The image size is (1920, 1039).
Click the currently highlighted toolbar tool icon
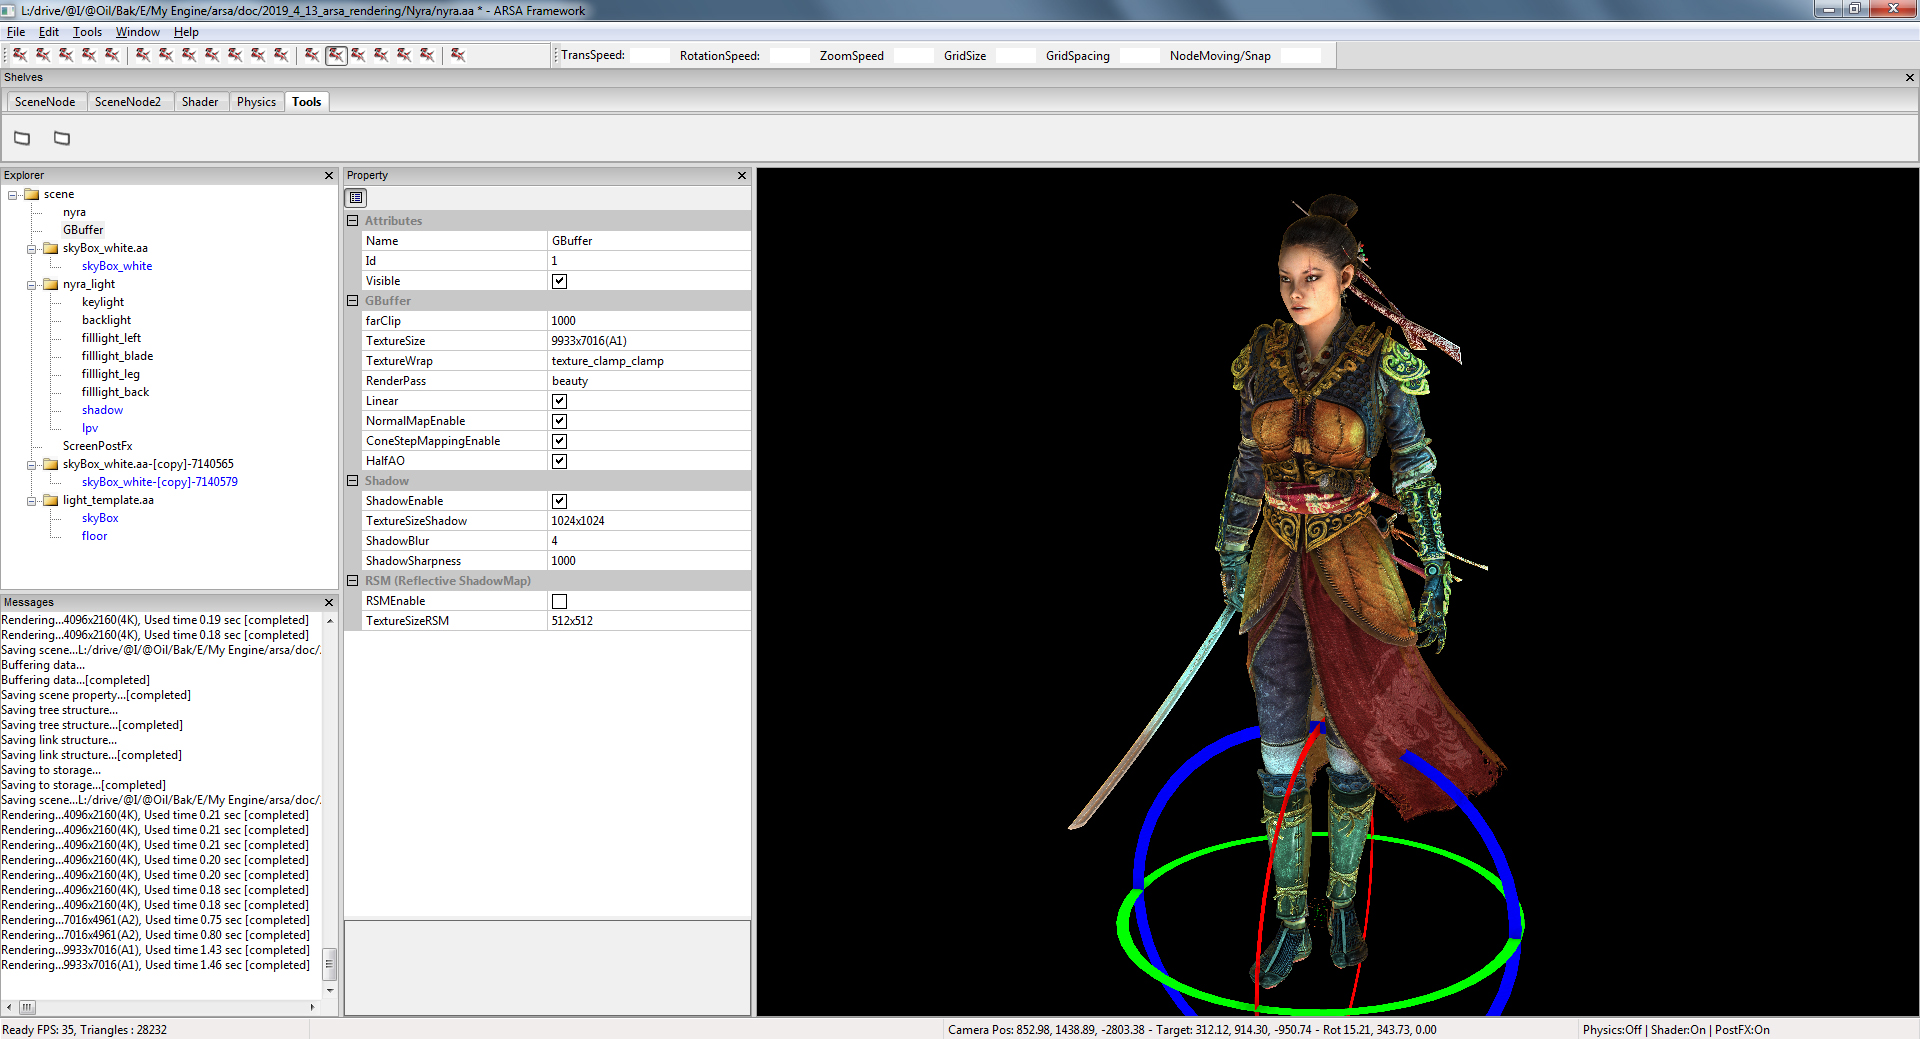tap(336, 55)
